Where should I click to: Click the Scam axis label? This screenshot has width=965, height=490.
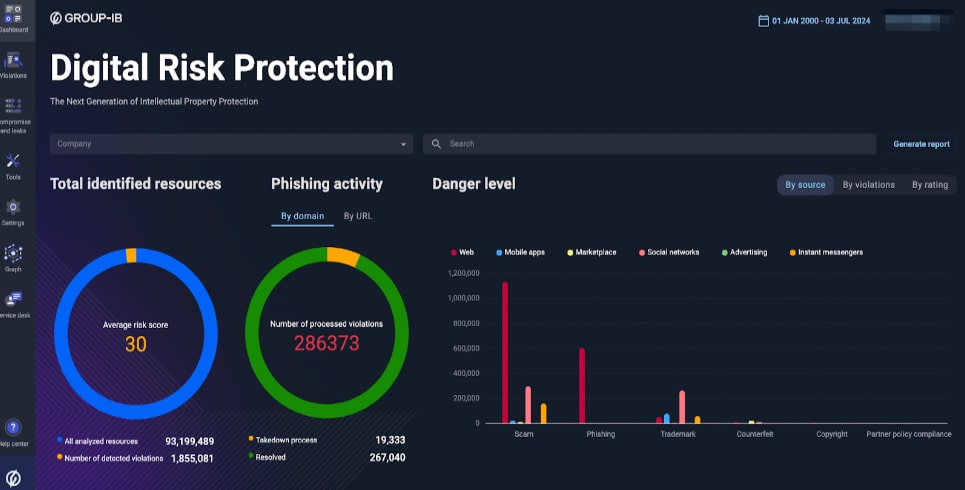click(524, 434)
